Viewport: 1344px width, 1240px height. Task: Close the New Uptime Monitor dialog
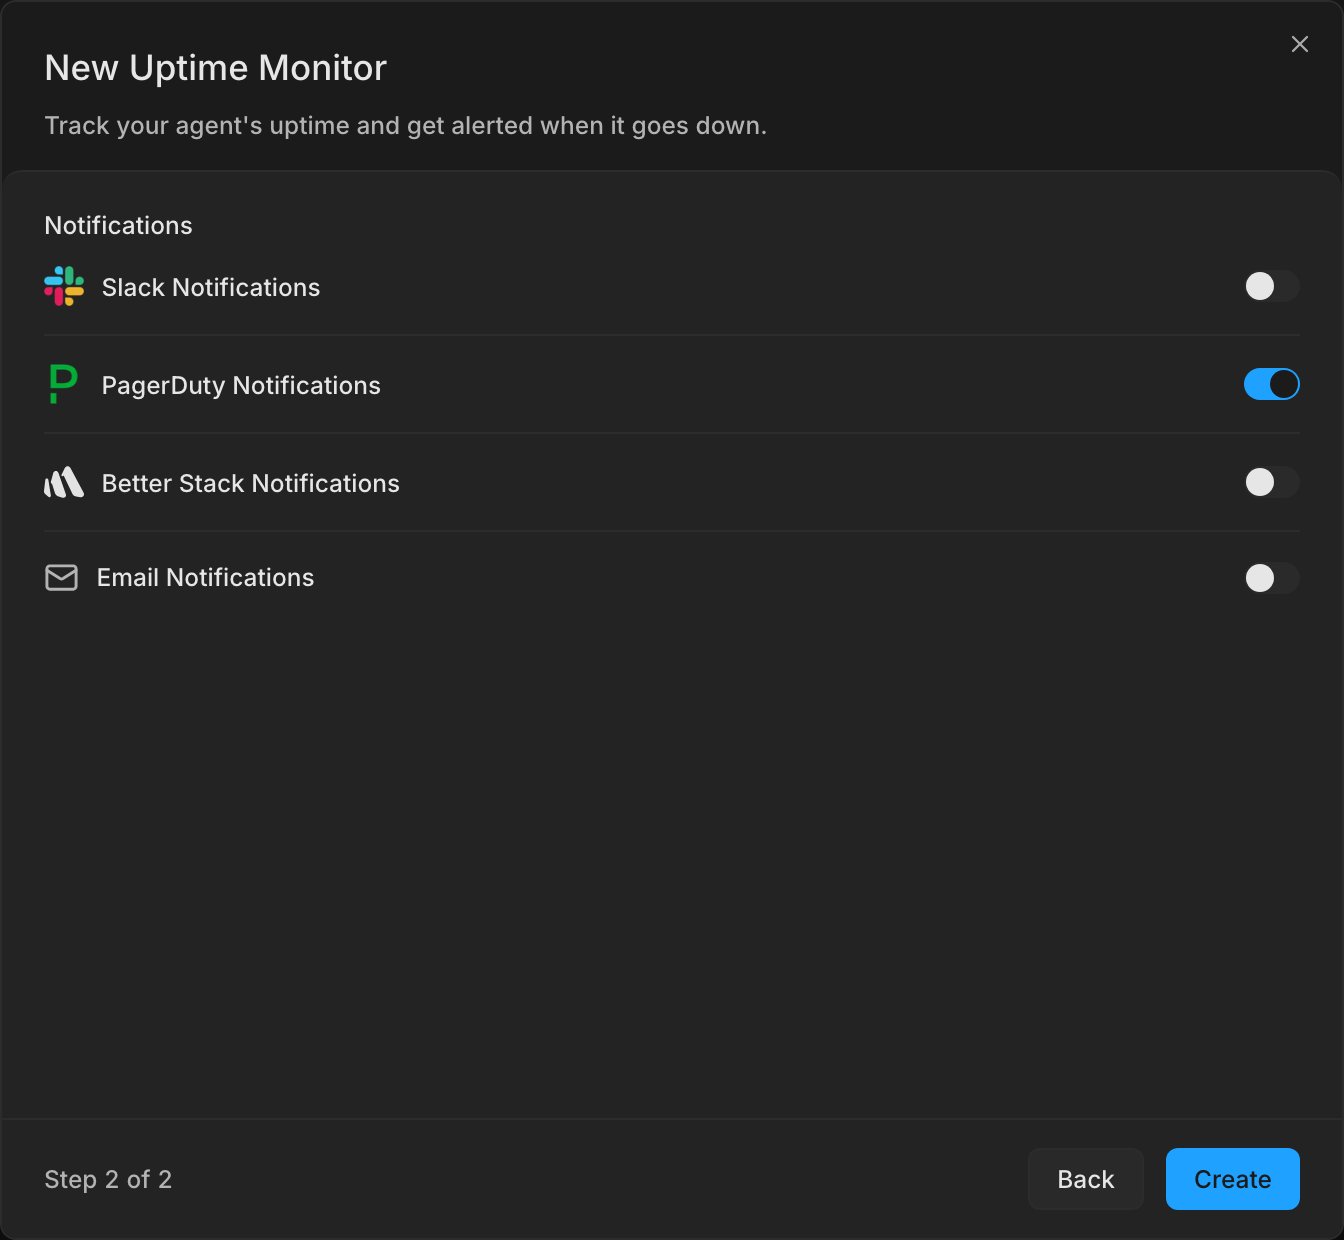(1299, 44)
